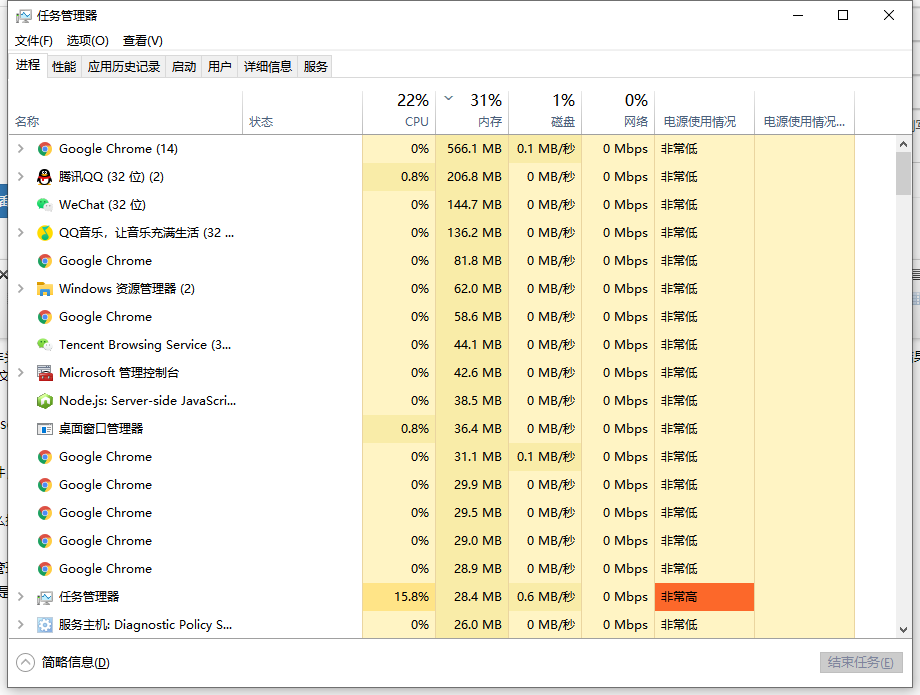
Task: Sort processes by CPU column header
Action: click(416, 121)
